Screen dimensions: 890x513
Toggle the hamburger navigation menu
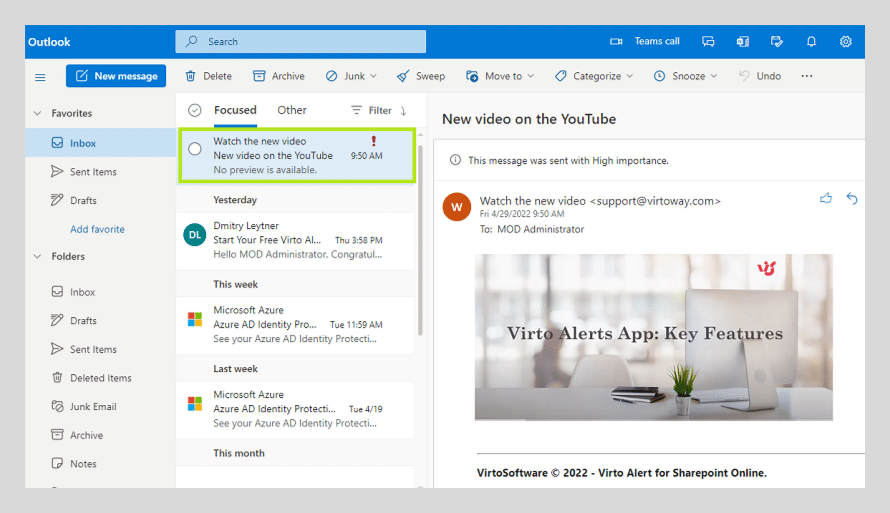pos(40,77)
